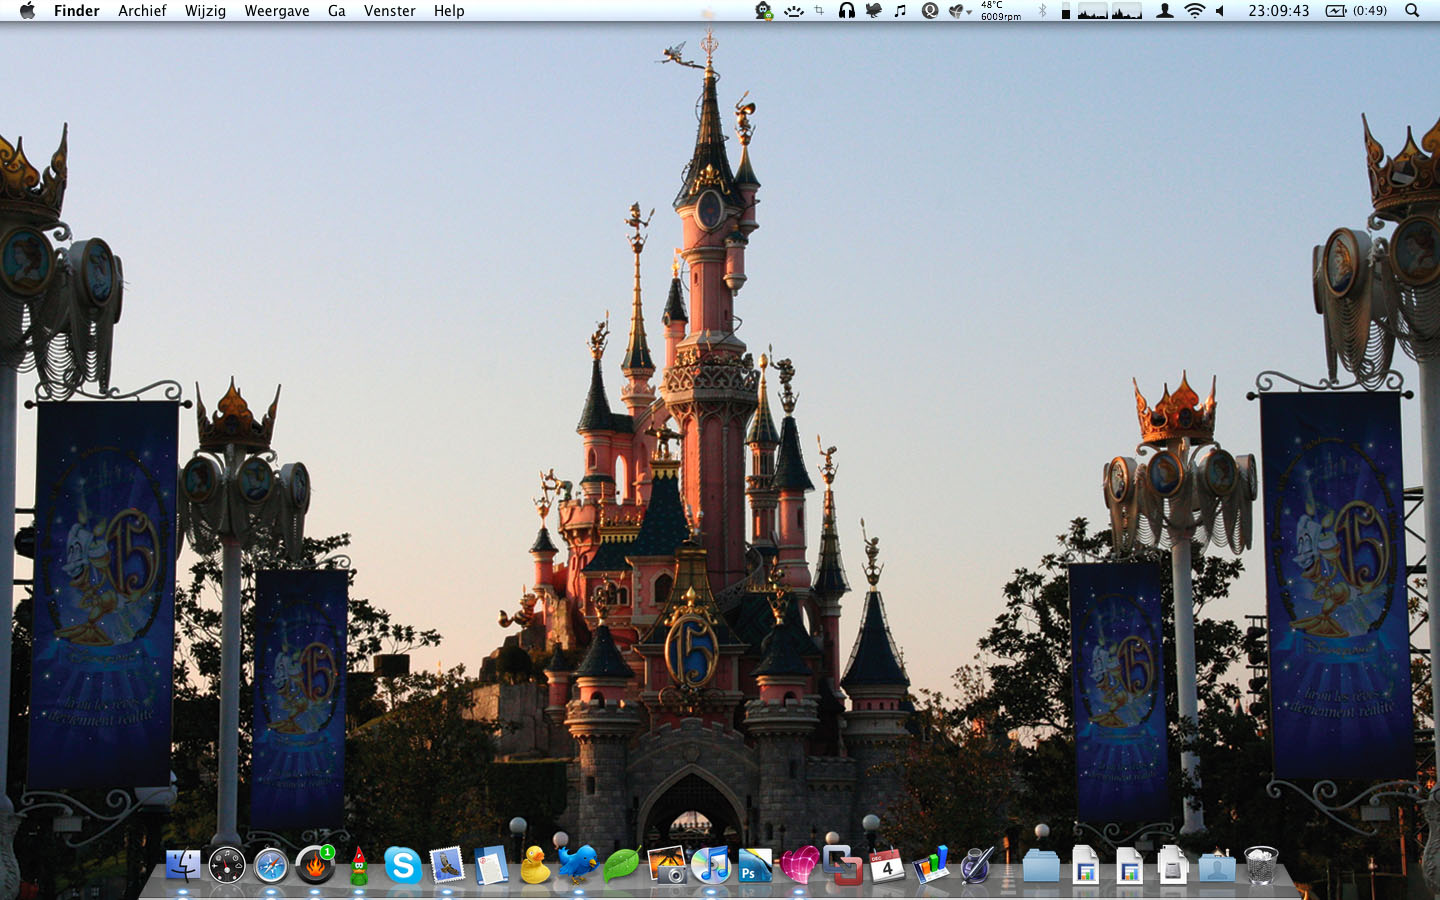Open the battery status showing (0:49)
This screenshot has height=900, width=1440.
click(1356, 11)
